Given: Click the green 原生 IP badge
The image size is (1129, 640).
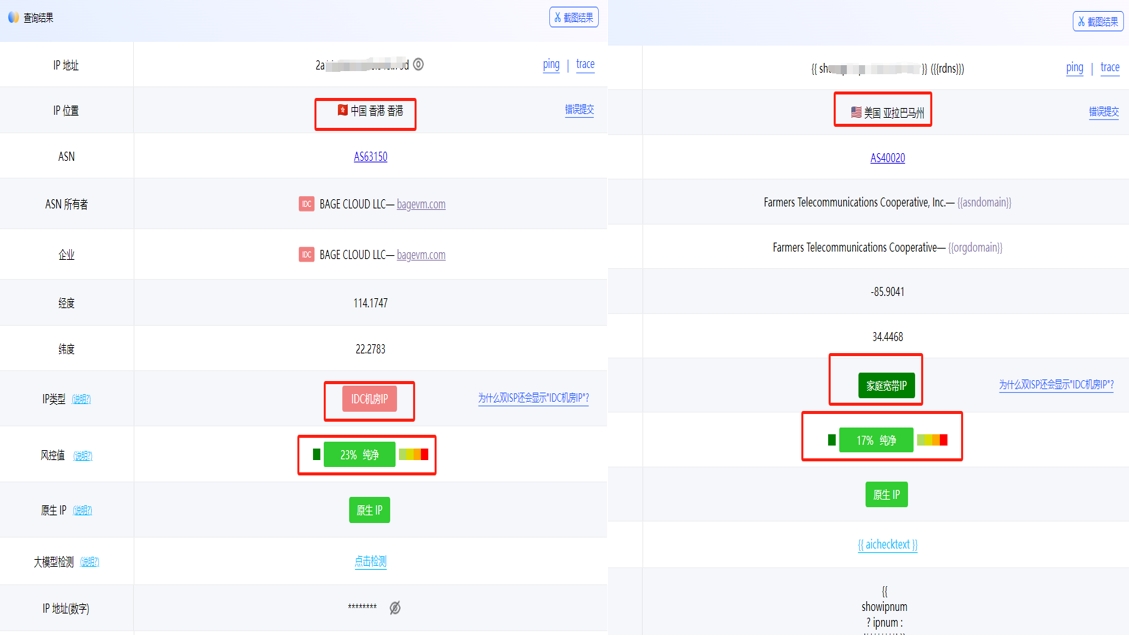Looking at the screenshot, I should (x=368, y=509).
